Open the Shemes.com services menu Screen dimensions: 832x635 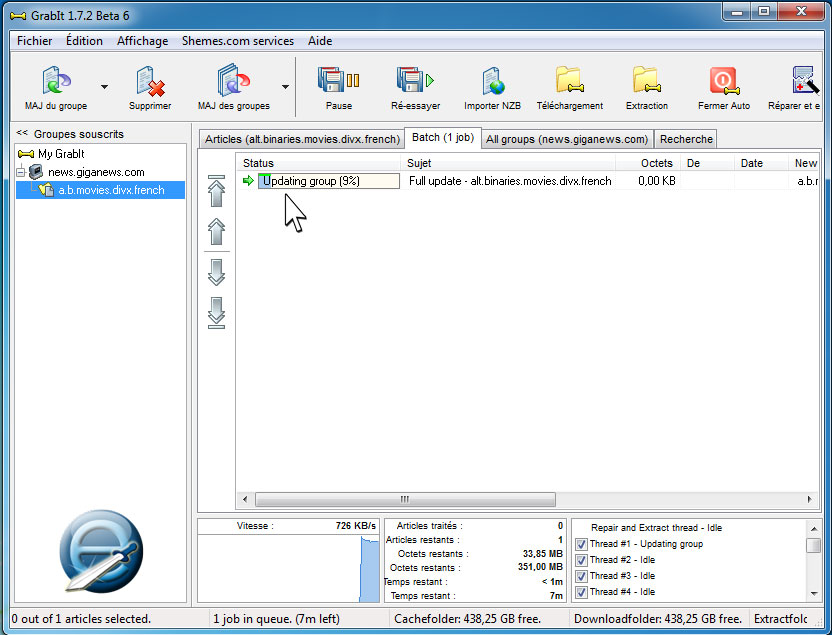click(x=238, y=41)
